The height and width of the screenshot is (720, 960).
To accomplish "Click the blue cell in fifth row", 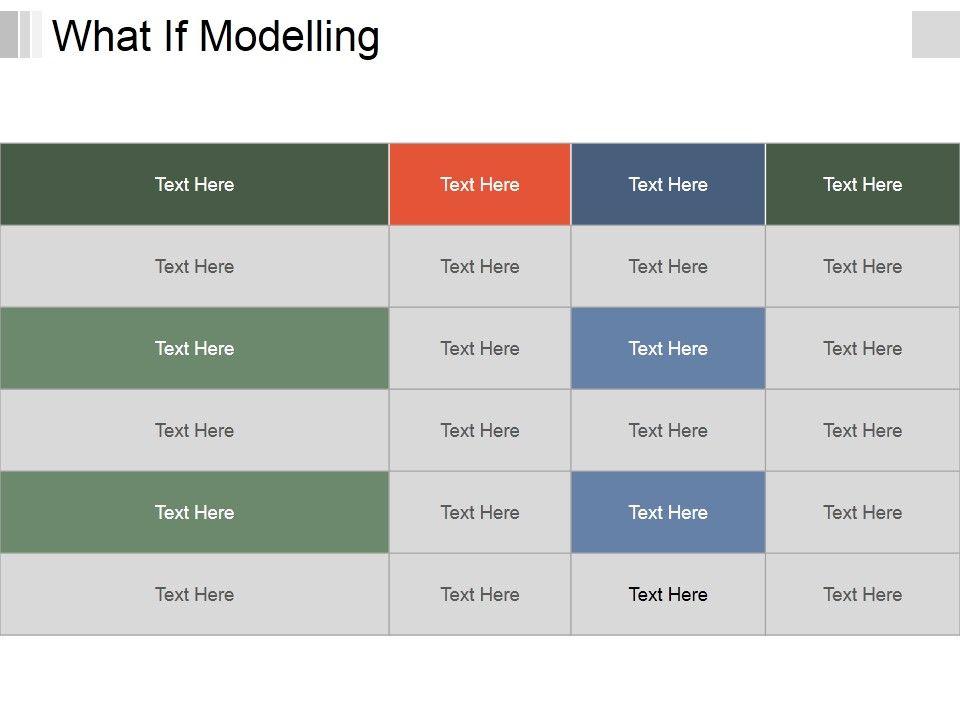I will point(668,512).
